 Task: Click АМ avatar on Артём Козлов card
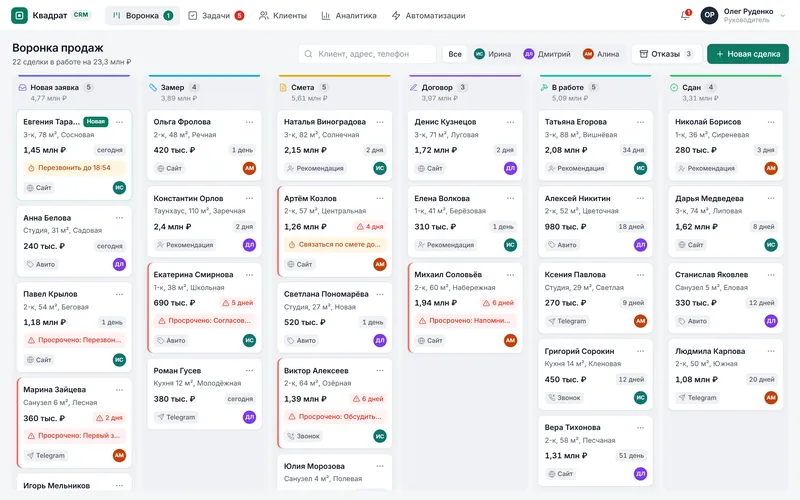(380, 264)
